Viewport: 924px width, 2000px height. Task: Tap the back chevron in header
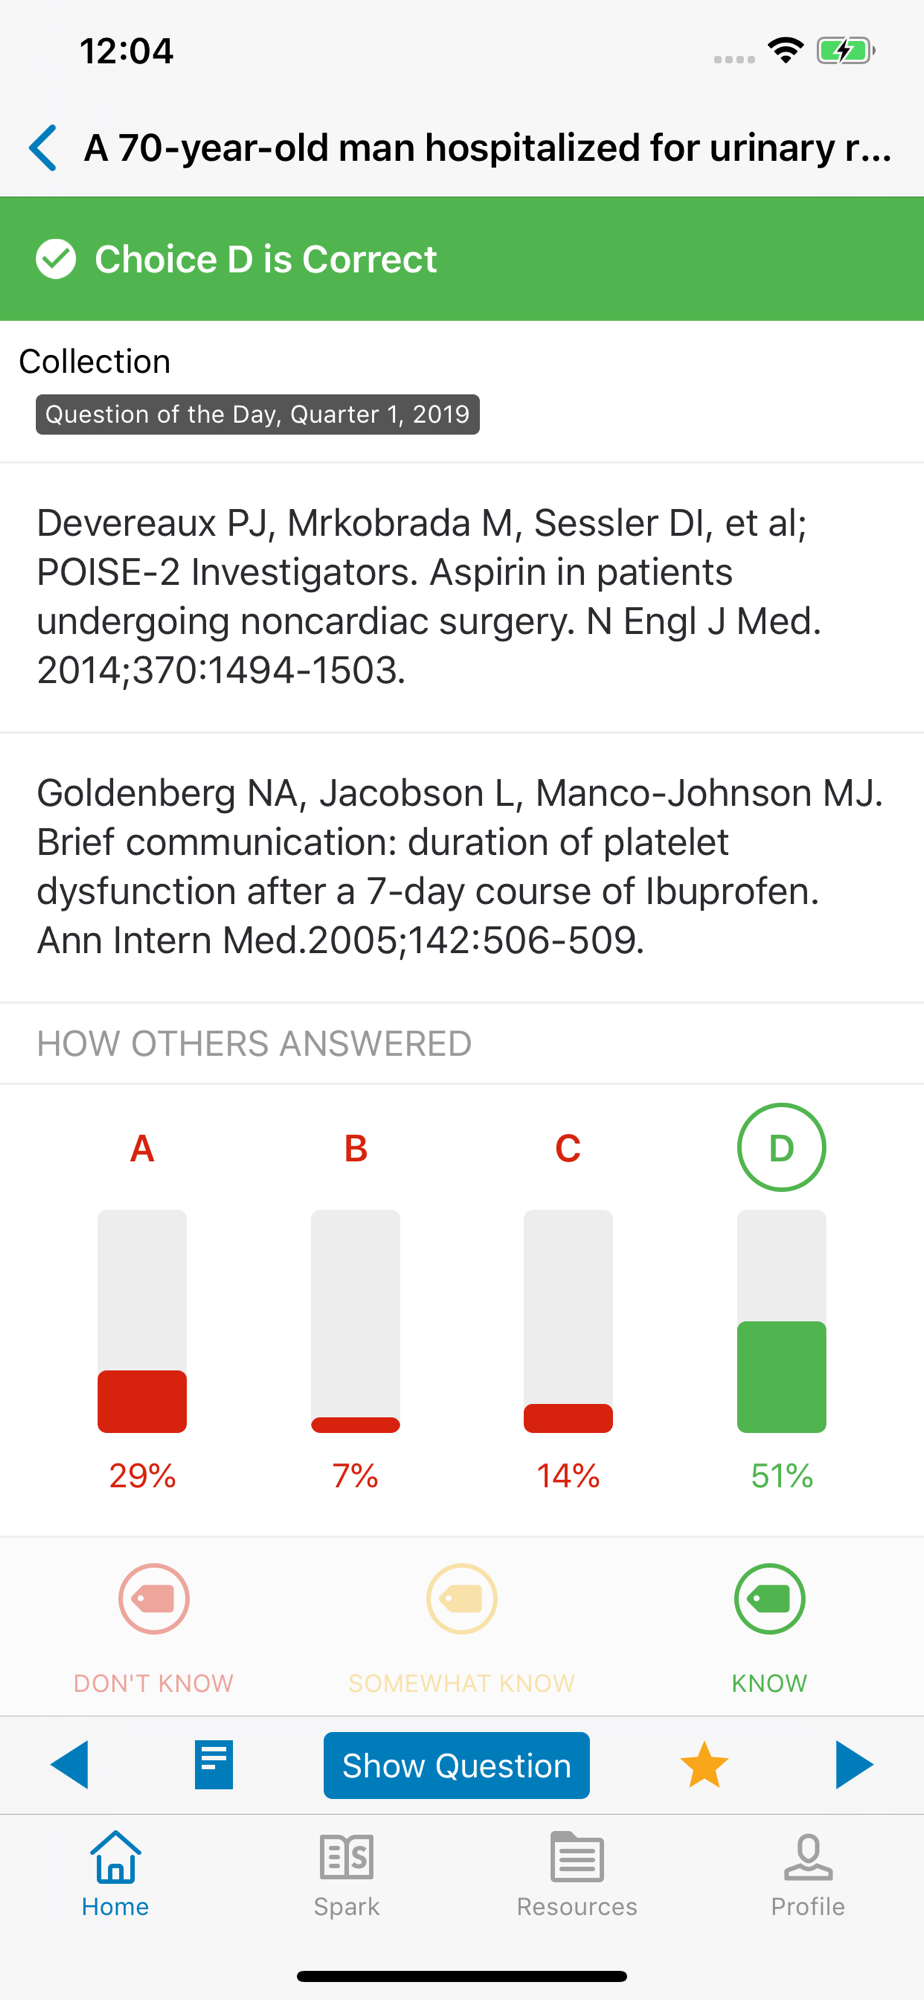click(x=43, y=148)
